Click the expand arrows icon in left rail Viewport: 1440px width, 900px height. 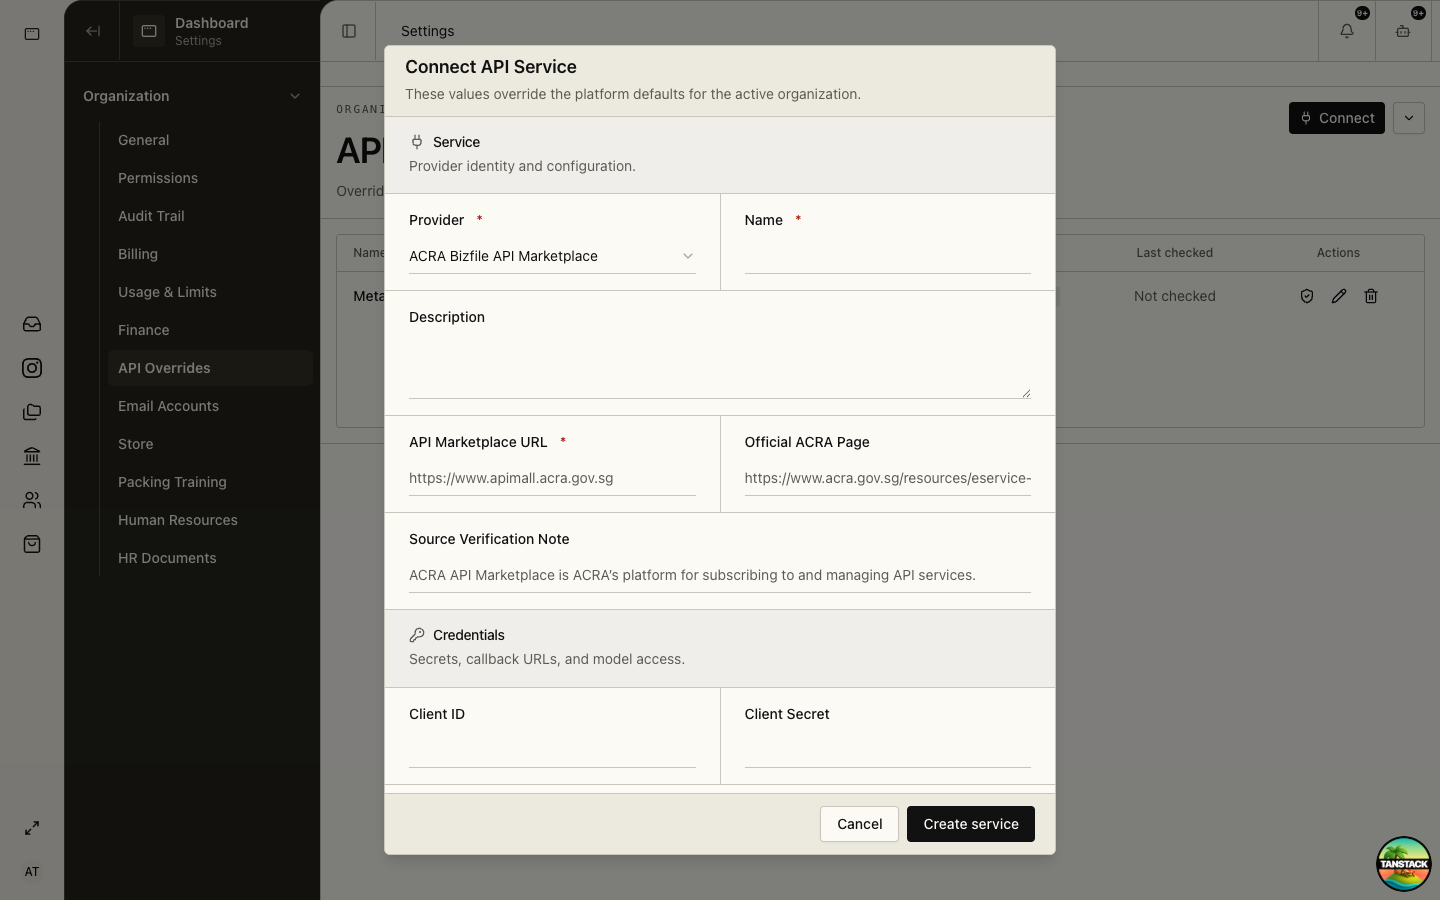tap(32, 828)
